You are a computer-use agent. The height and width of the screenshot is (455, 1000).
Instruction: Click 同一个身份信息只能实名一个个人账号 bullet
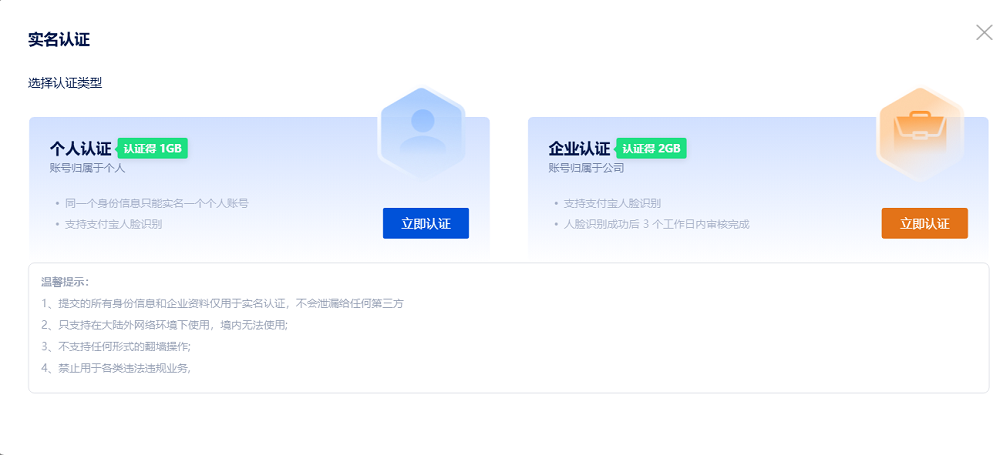click(156, 204)
